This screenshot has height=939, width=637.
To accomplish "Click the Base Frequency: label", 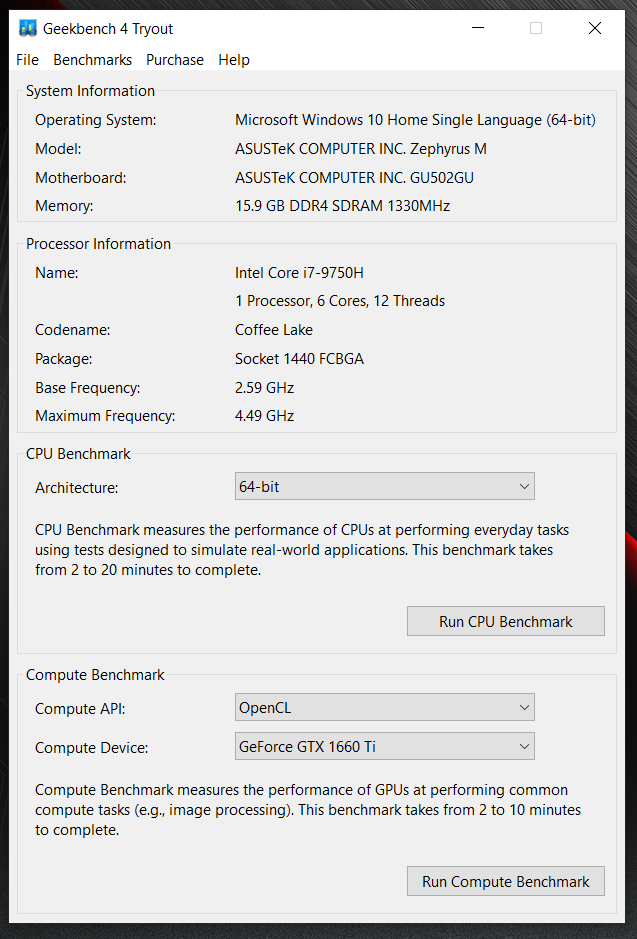I will 87,388.
